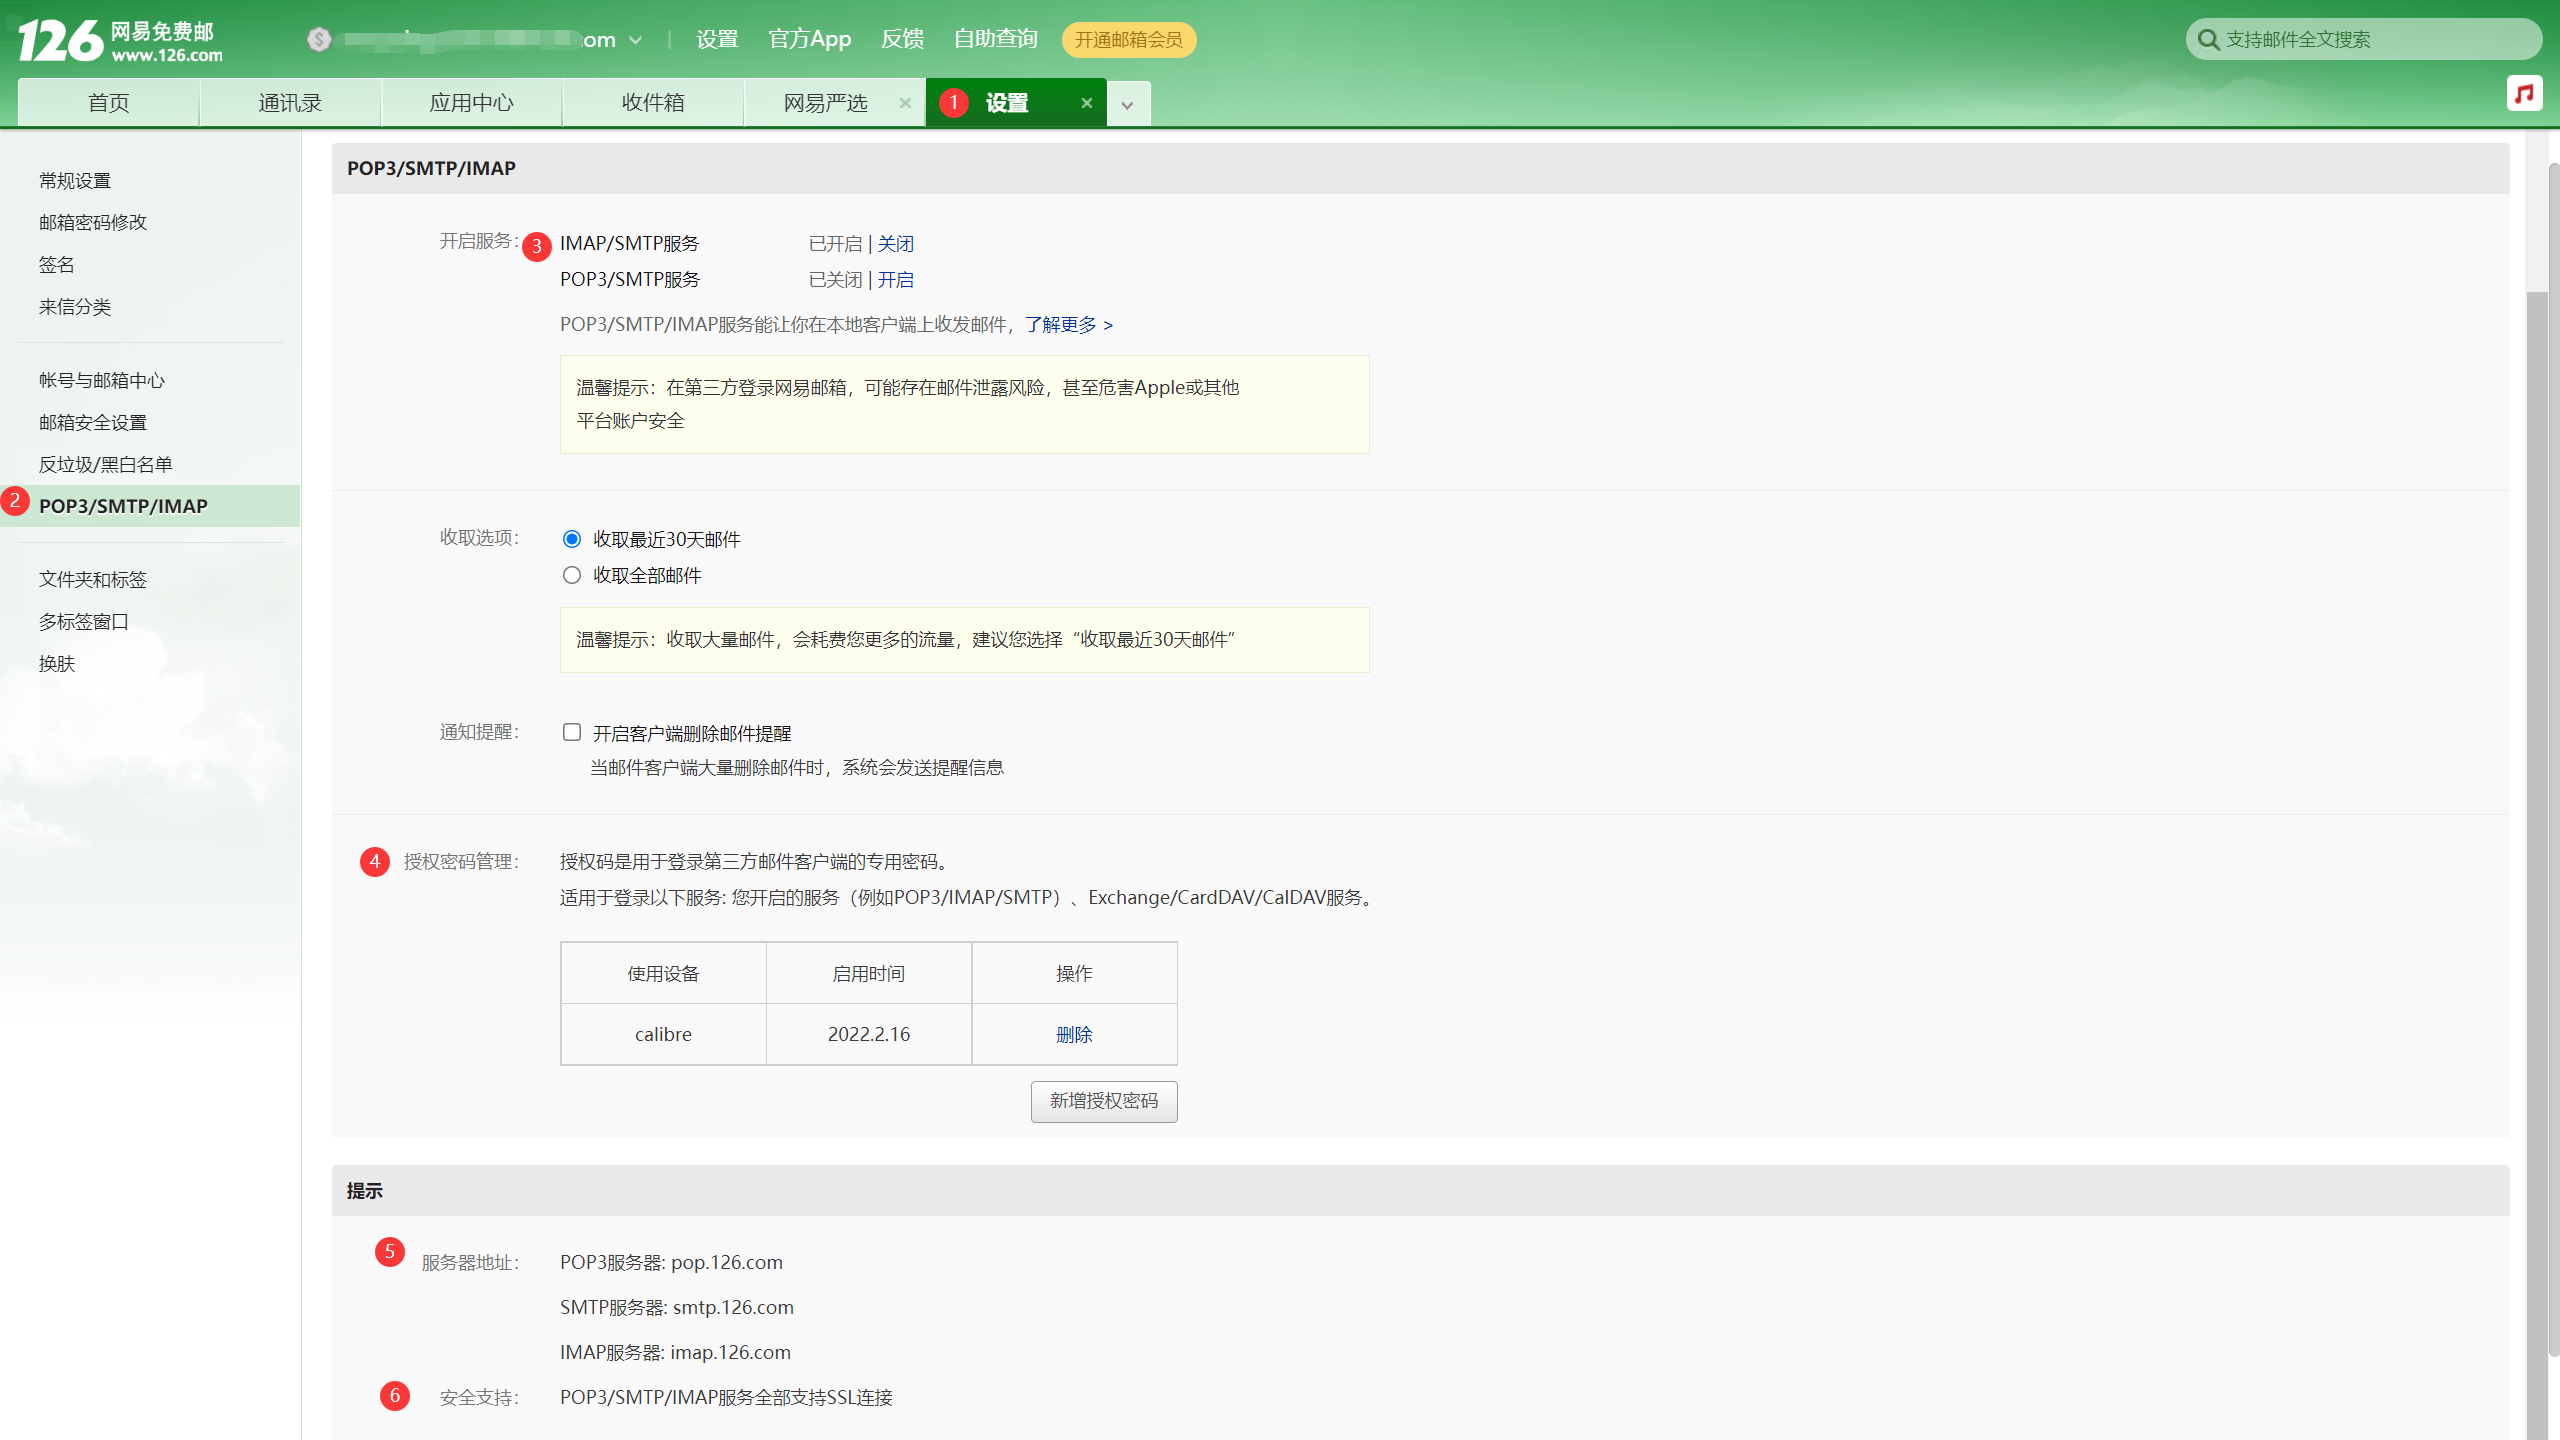Select 收取全部邮件 radio option
2560x1440 pixels.
(572, 576)
